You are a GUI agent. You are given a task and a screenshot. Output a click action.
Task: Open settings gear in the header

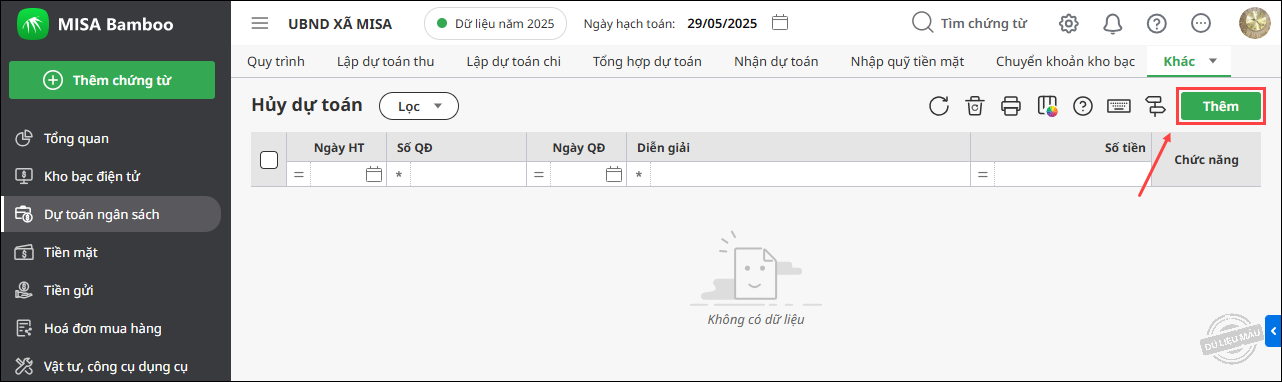[x=1069, y=23]
